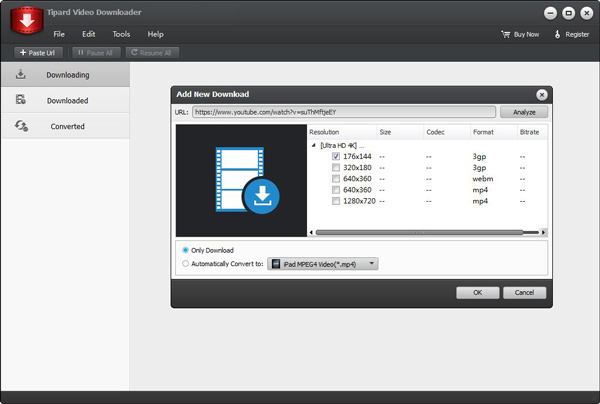Click the Converted sidebar icon
600x404 pixels.
(x=21, y=125)
